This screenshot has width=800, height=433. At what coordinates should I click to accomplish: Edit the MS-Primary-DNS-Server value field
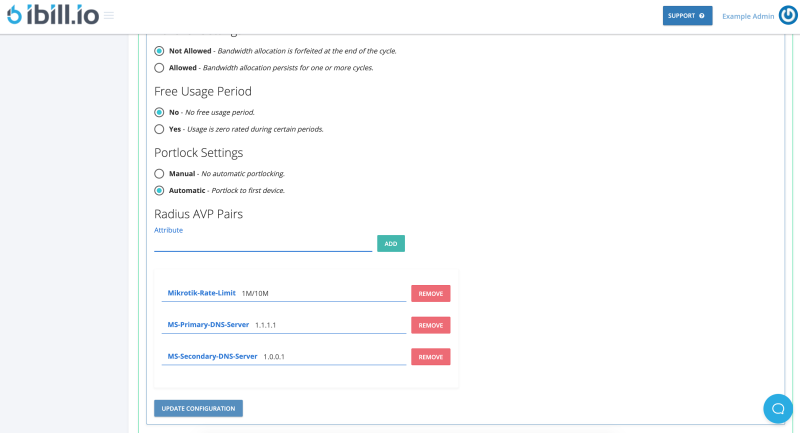click(325, 325)
